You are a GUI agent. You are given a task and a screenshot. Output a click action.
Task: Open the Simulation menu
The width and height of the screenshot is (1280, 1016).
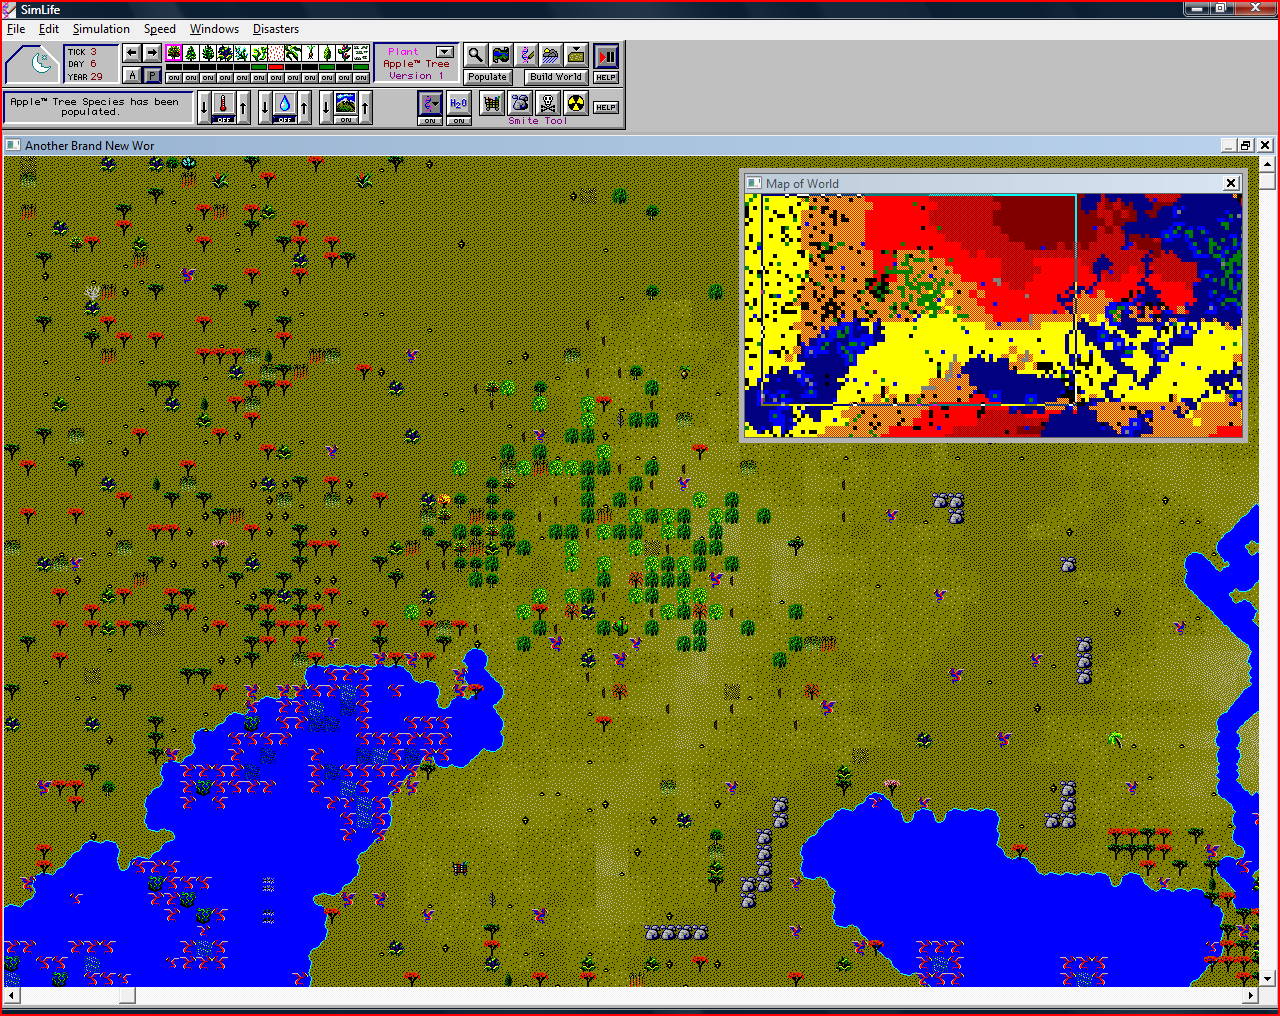click(101, 29)
